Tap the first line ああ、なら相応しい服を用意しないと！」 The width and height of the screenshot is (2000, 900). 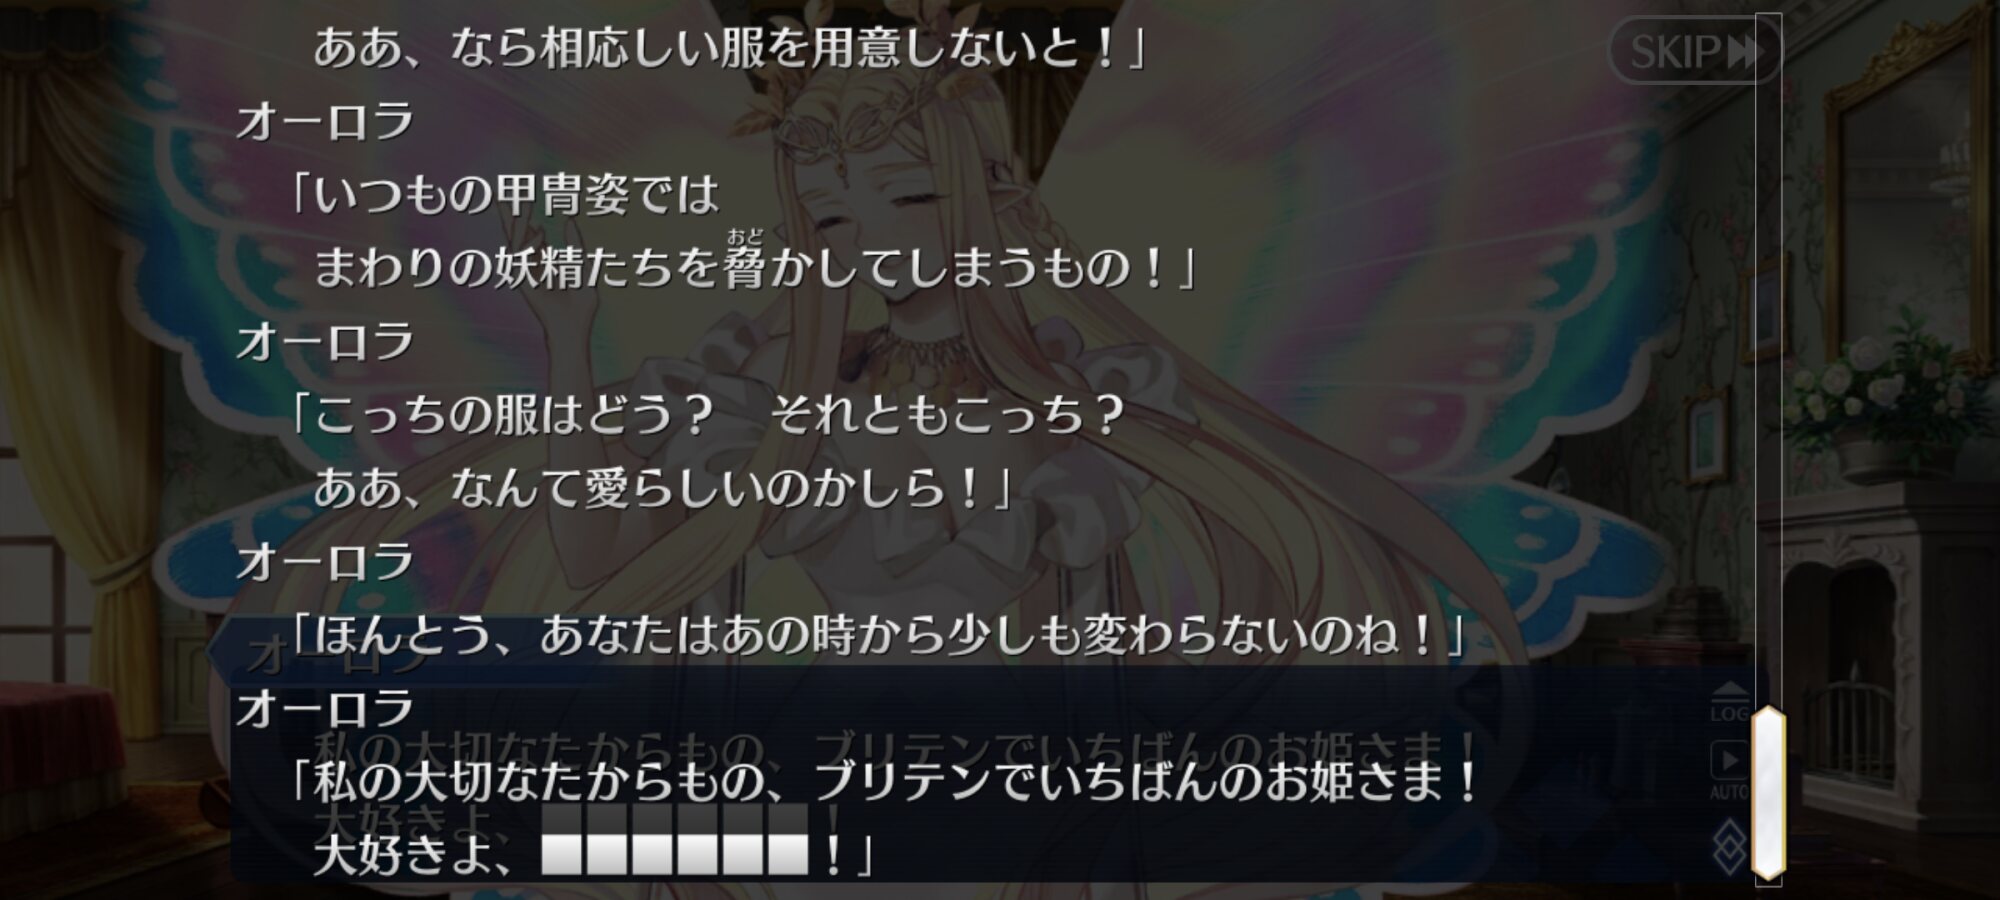729,48
